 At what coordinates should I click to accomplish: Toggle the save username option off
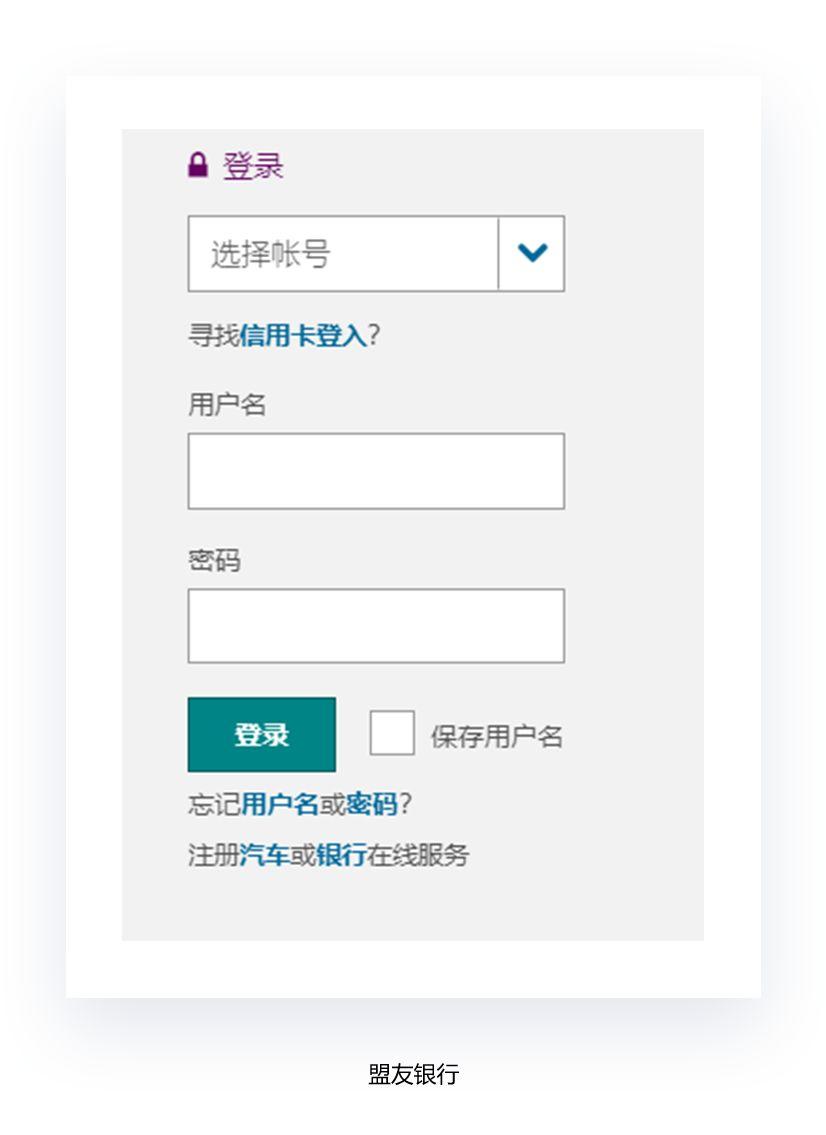(x=392, y=733)
